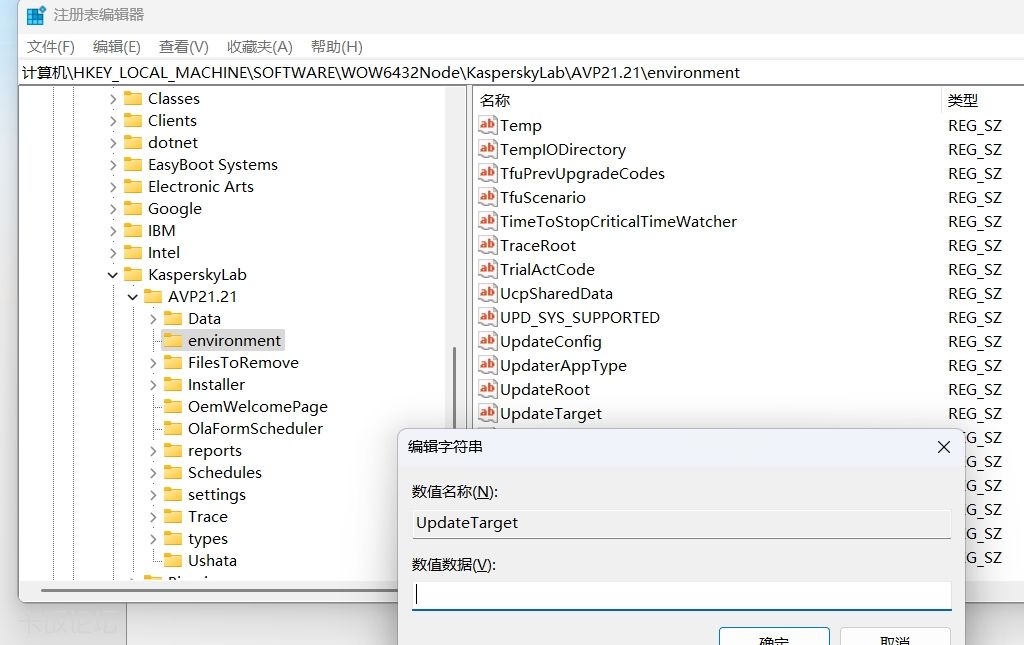Expand the Schedules subkey
Screen dimensions: 1024x645
(153, 473)
